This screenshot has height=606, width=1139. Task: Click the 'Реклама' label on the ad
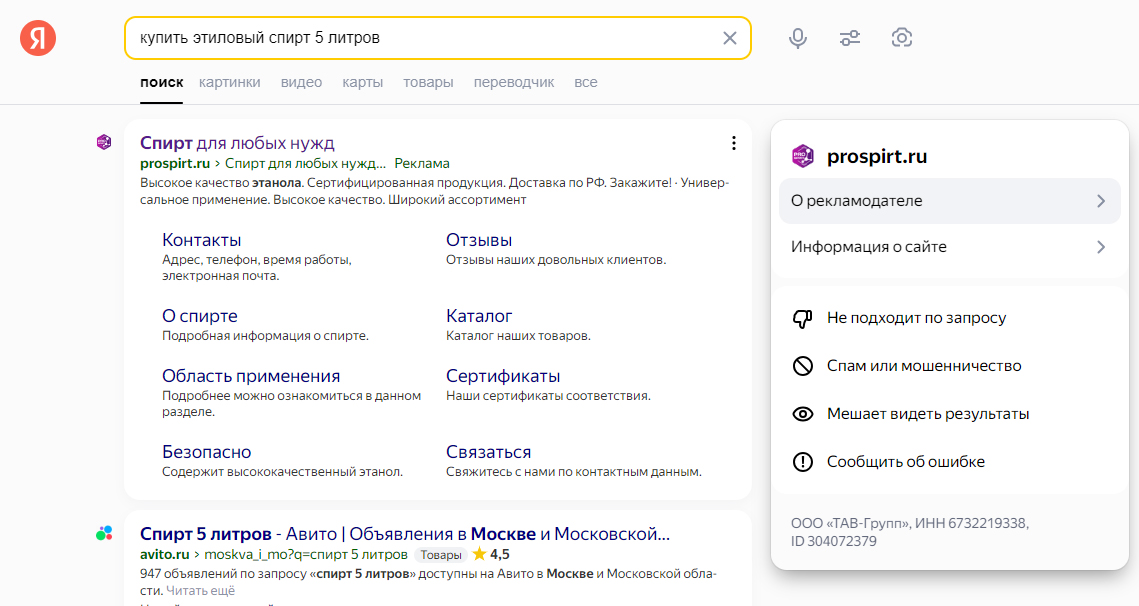(x=422, y=163)
